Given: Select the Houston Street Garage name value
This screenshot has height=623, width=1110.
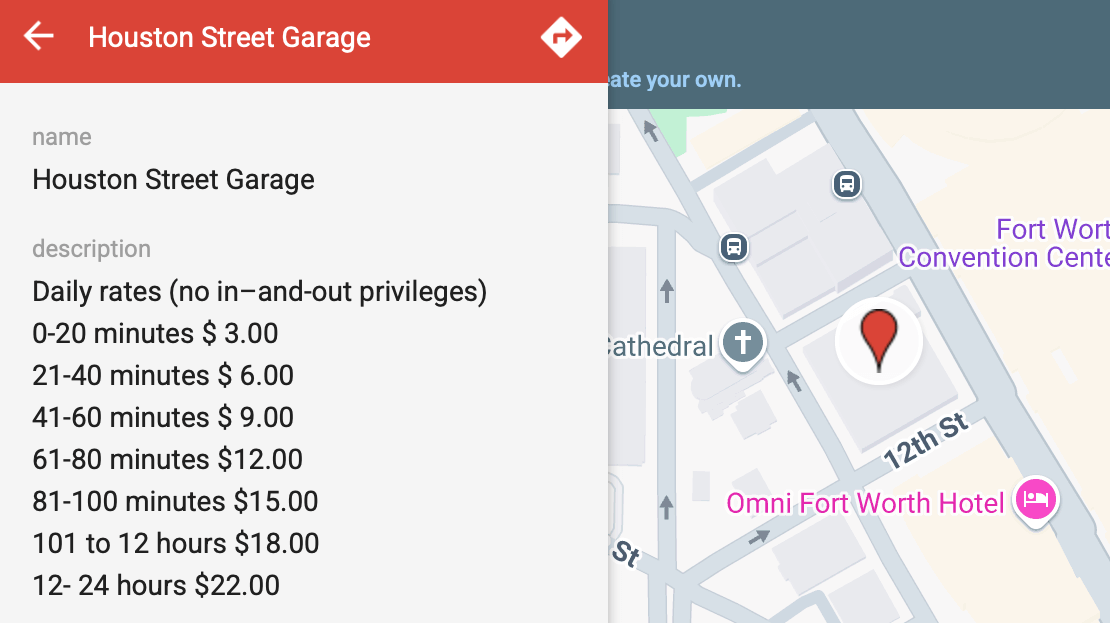Looking at the screenshot, I should pos(173,180).
